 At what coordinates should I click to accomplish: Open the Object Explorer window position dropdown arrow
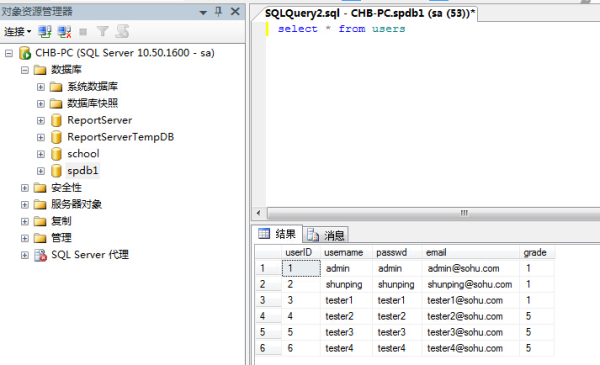point(203,13)
